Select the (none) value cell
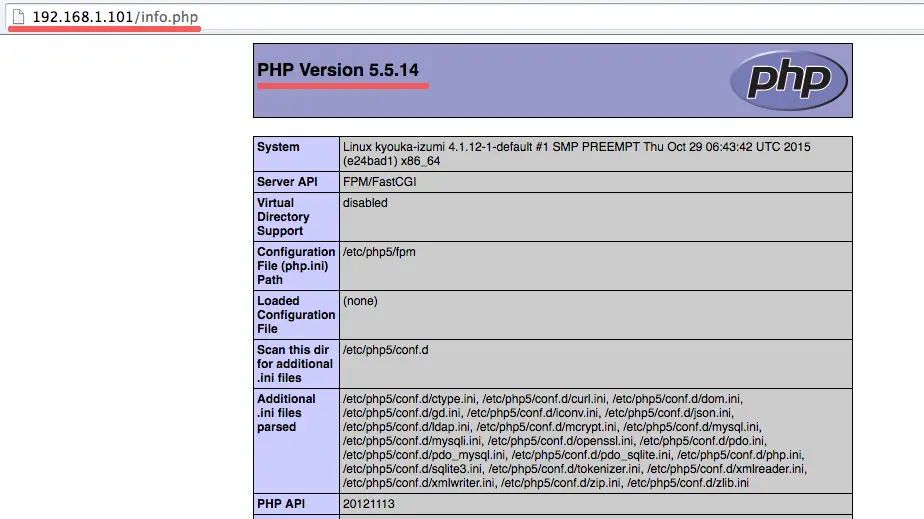This screenshot has width=924, height=519. [596, 315]
